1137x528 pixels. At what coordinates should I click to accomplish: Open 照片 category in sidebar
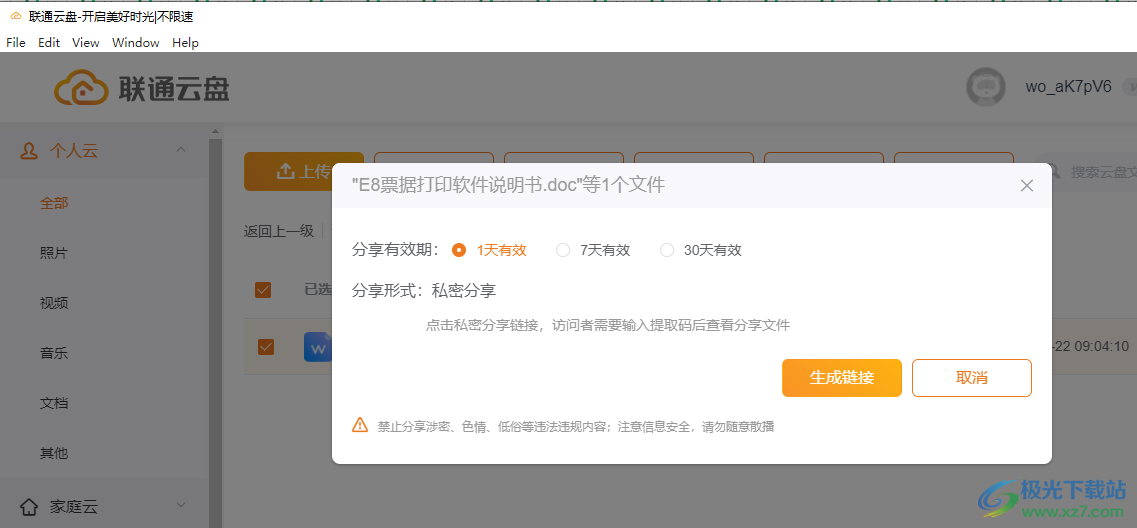pos(54,254)
